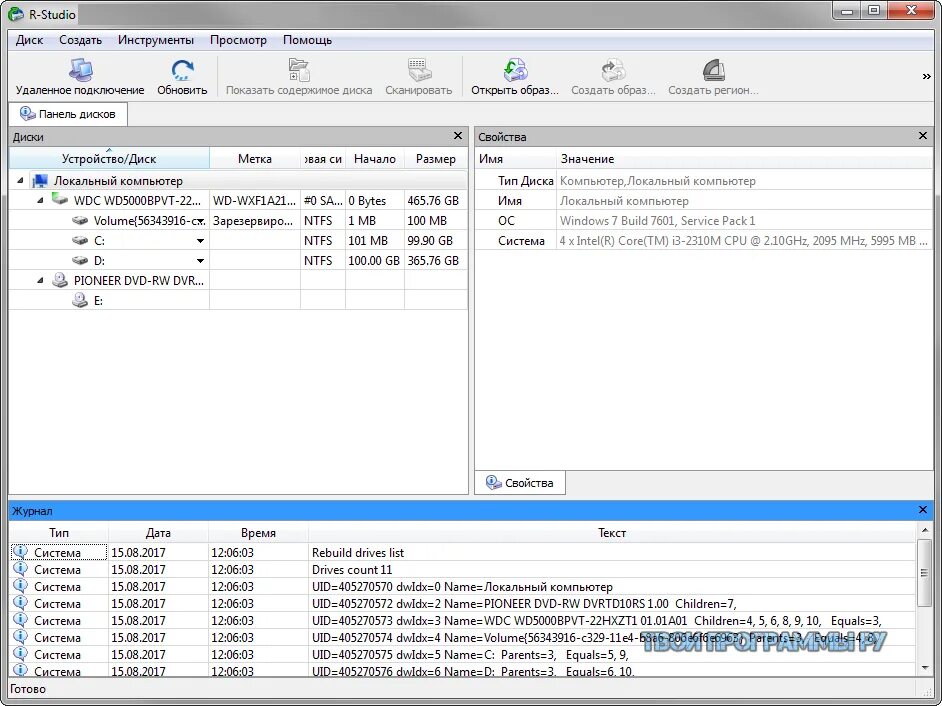942x706 pixels.
Task: Collapse the WDC WD5000BPVT drive node
Action: tap(40, 200)
